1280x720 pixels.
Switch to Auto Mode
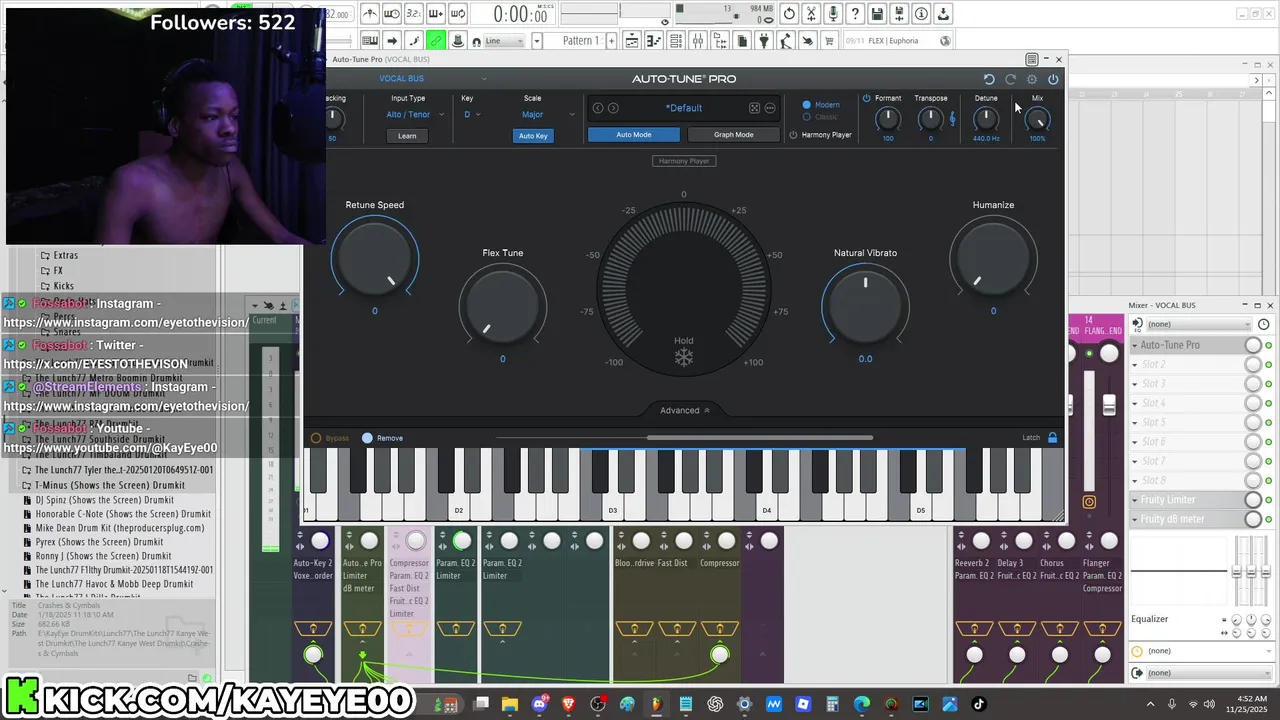tap(634, 135)
